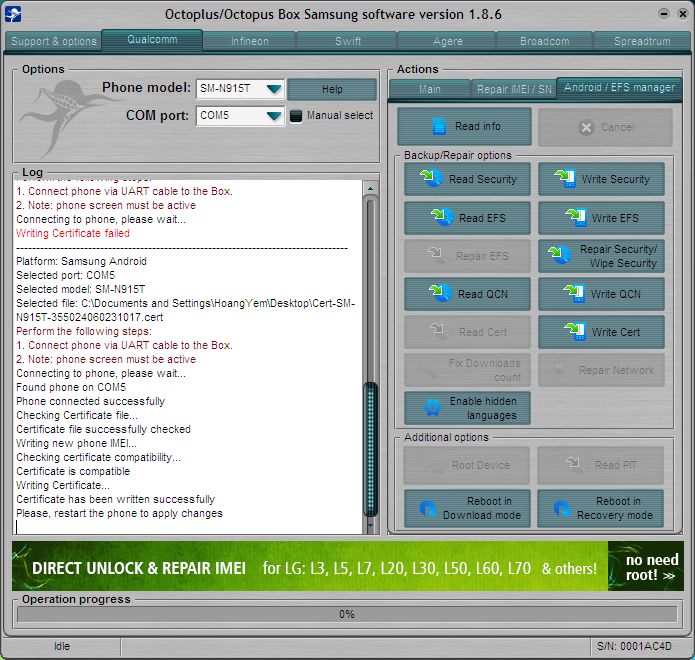Click the Operation progress bar
The height and width of the screenshot is (660, 695).
347,614
